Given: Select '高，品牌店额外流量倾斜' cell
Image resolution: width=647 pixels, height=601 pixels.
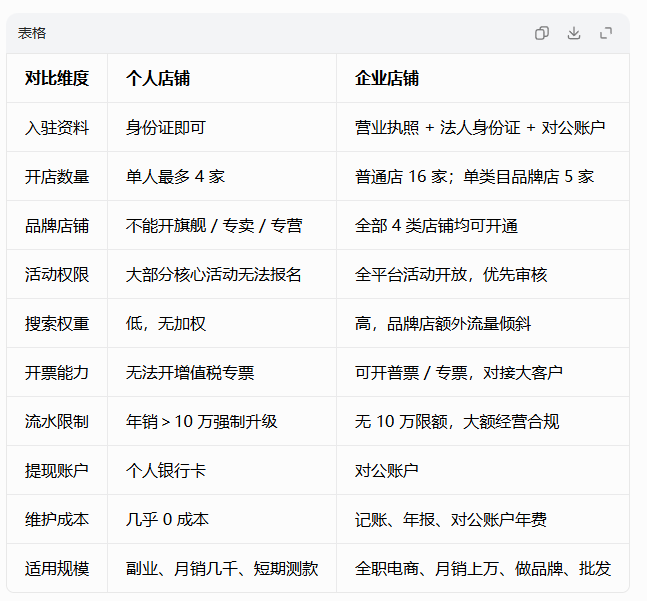Looking at the screenshot, I should tap(443, 324).
